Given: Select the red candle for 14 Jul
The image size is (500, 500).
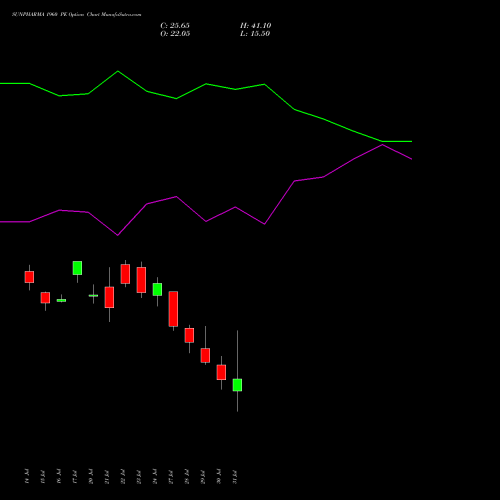Looking at the screenshot, I should tap(29, 277).
